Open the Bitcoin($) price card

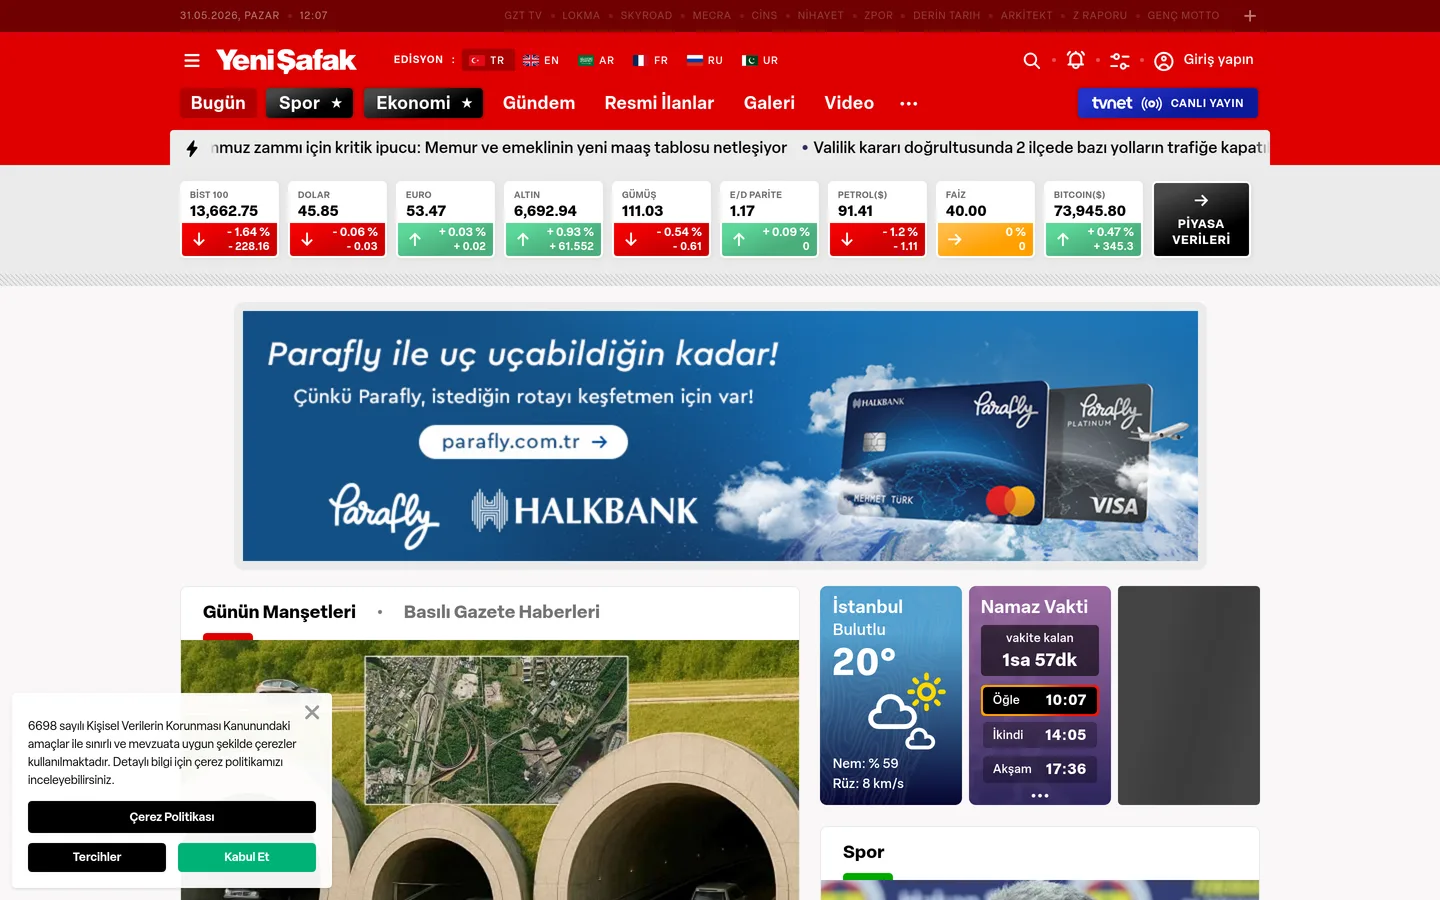1093,219
